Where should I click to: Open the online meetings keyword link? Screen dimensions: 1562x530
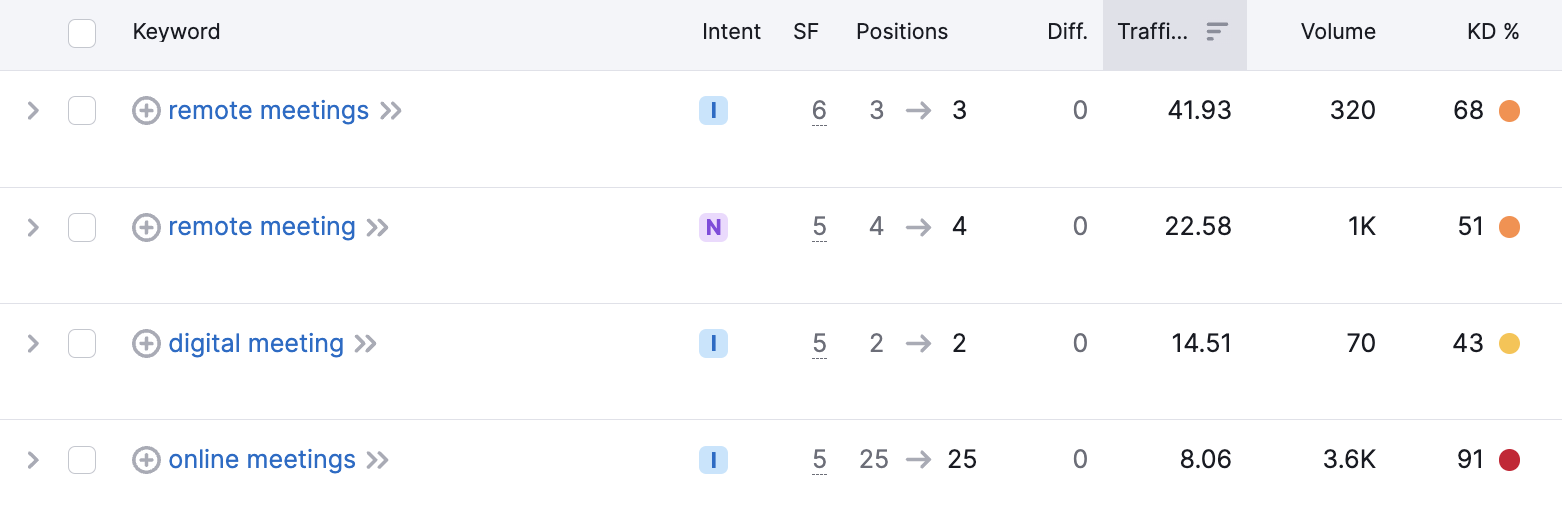point(262,460)
